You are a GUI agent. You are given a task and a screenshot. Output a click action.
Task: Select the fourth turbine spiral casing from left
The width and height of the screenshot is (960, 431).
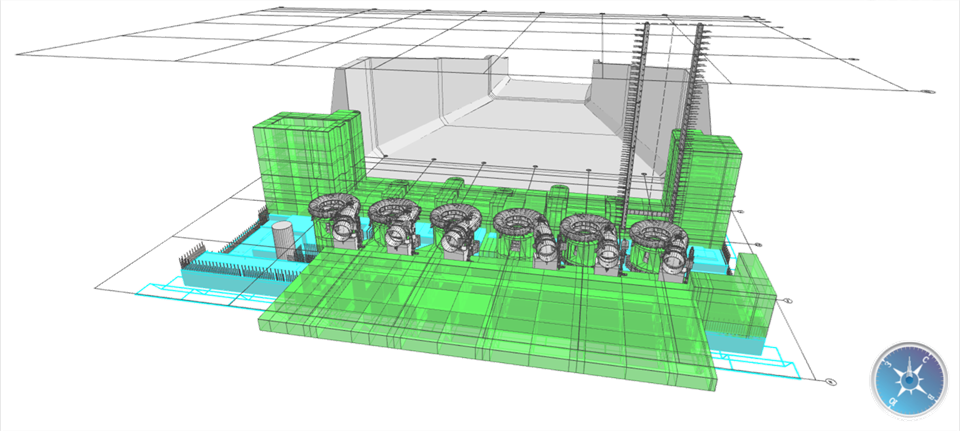tap(520, 221)
